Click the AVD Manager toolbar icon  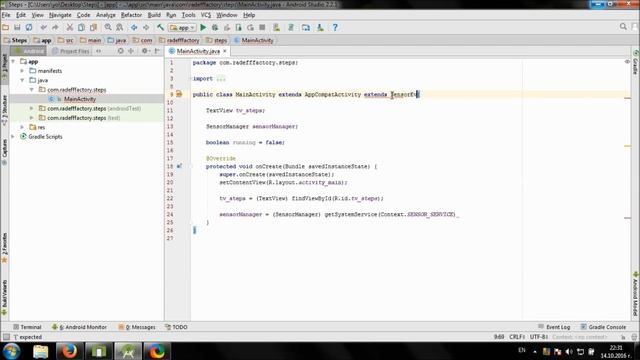click(277, 27)
